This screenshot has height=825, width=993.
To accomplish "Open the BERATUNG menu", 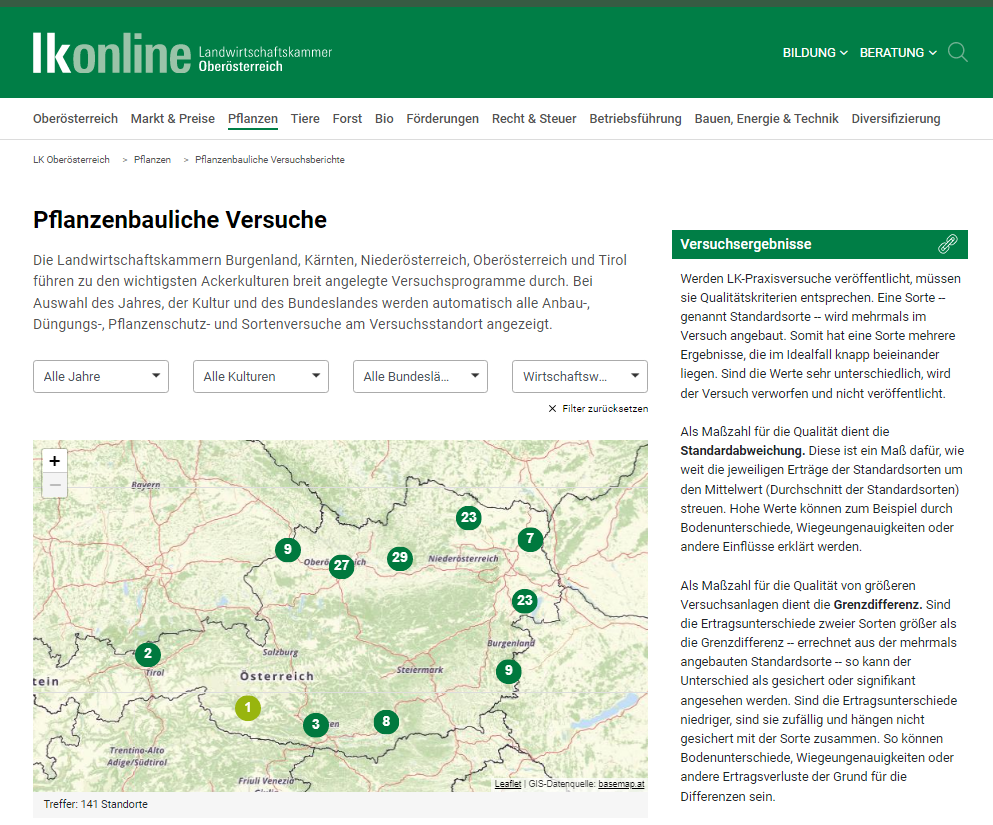I will 898,53.
